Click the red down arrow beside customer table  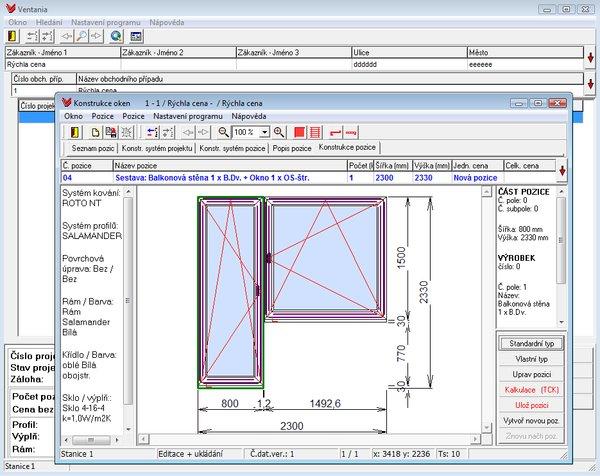coord(589,57)
